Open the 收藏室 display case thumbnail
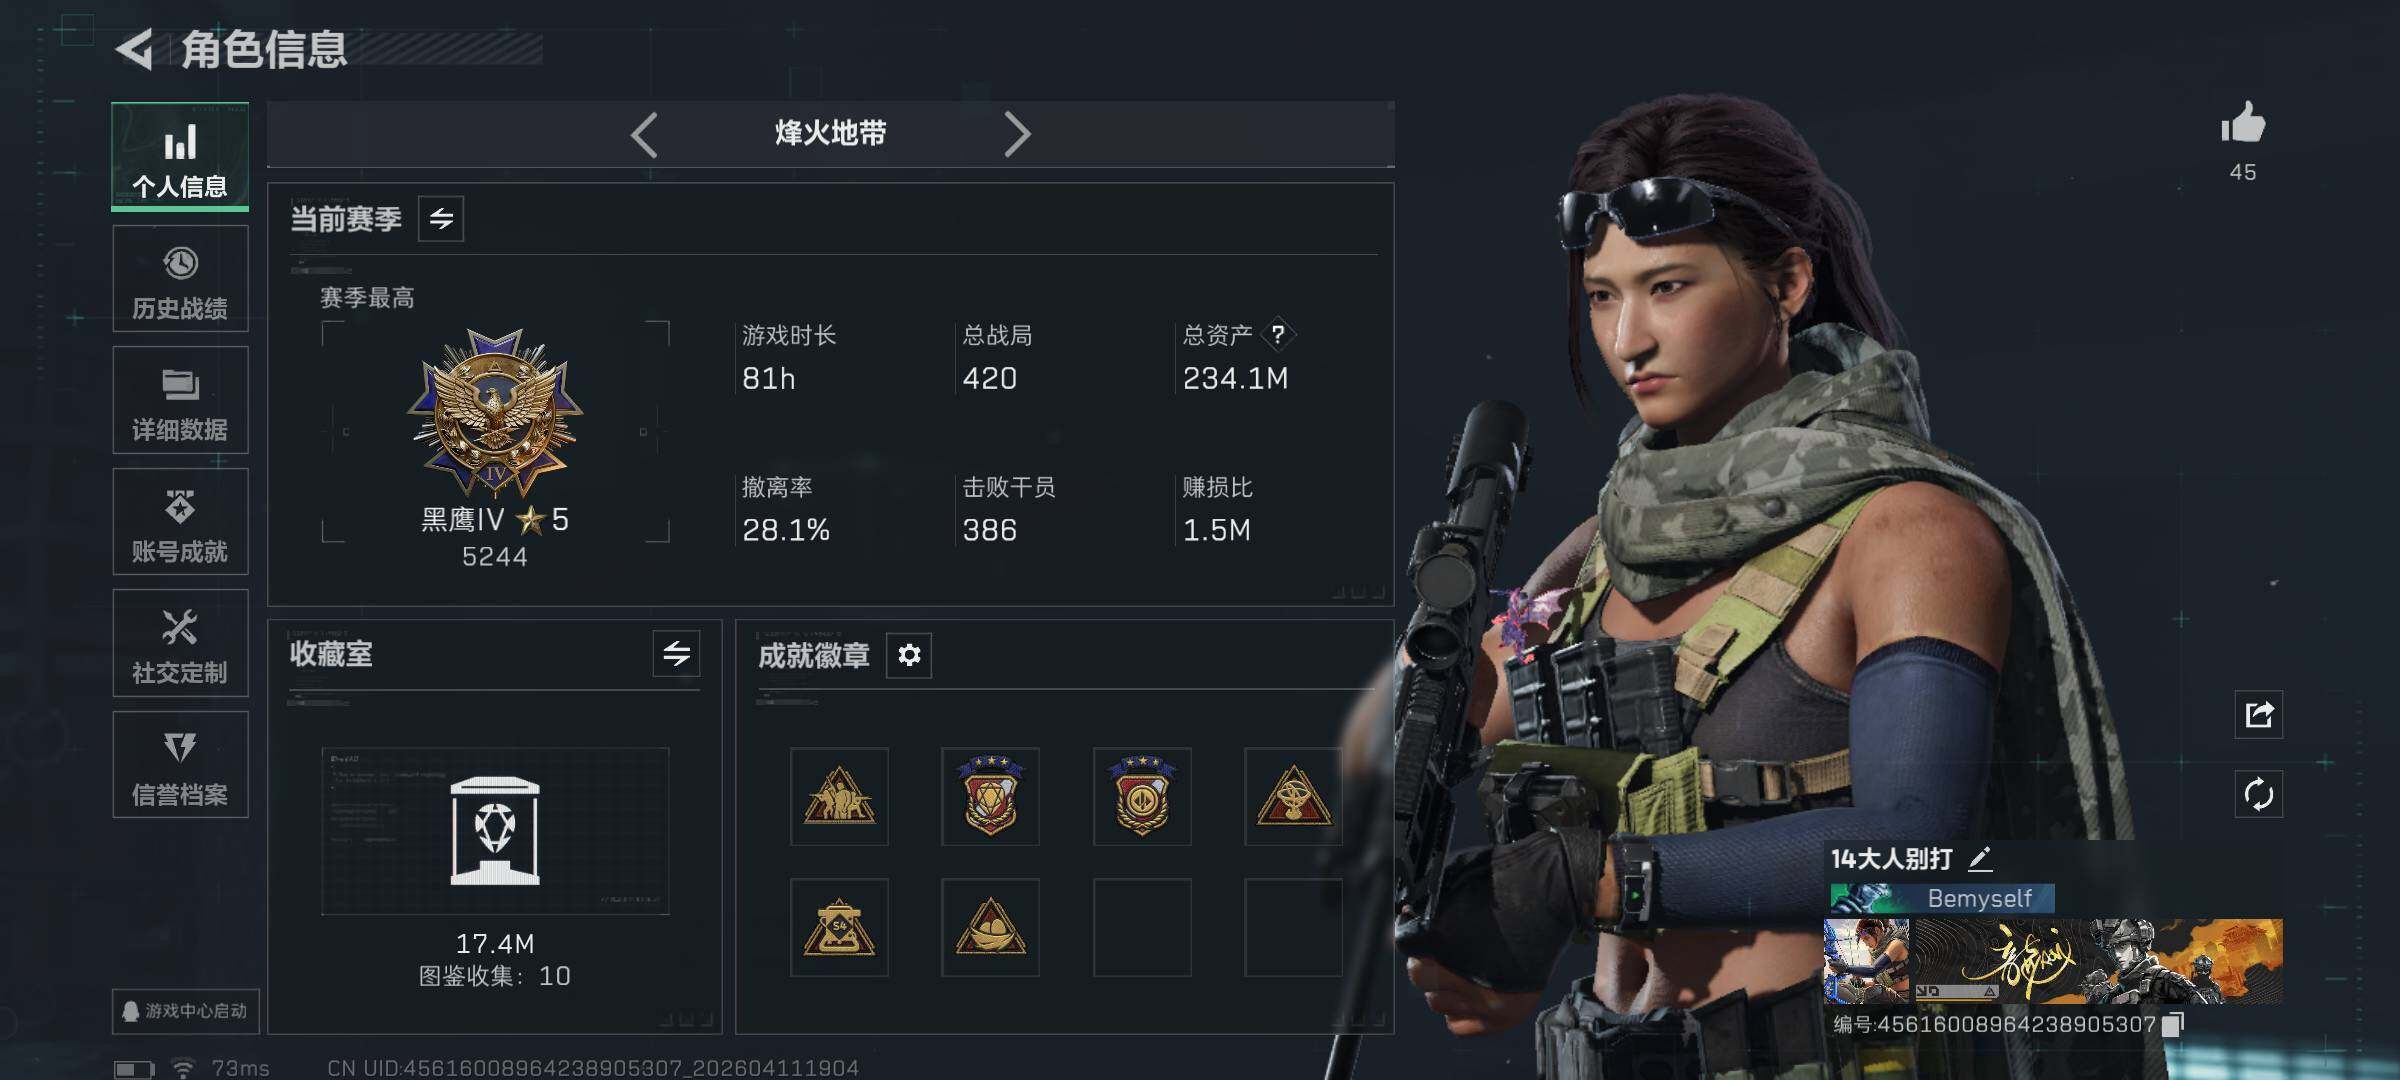Image resolution: width=2400 pixels, height=1080 pixels. 495,831
